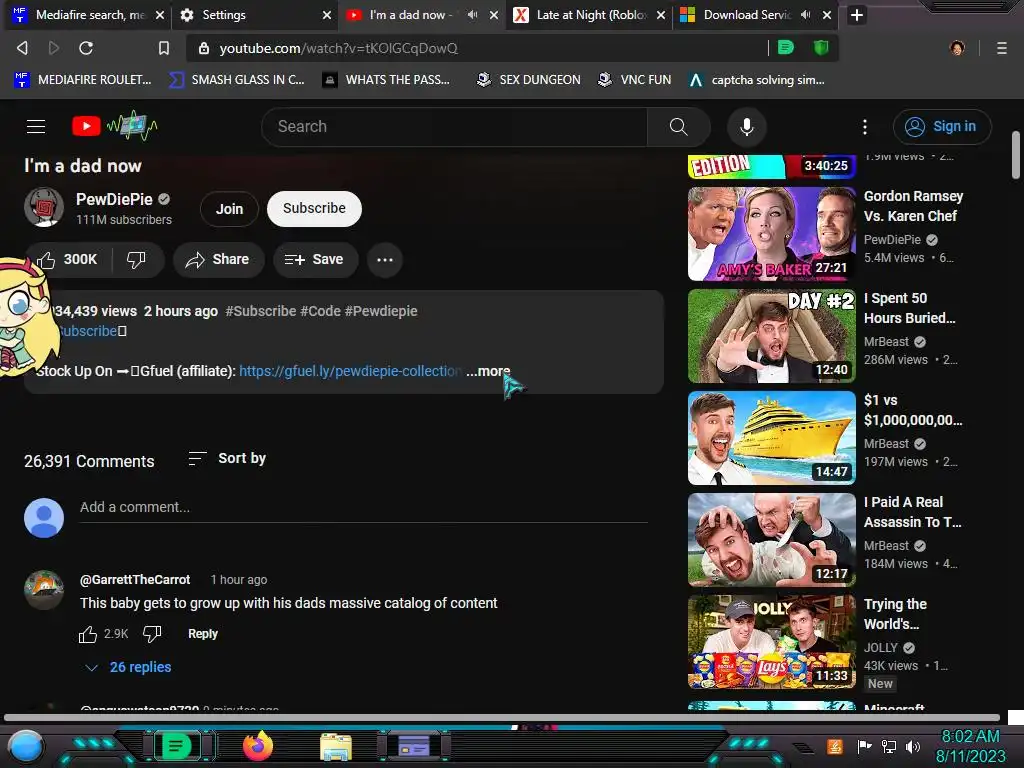Open the green reader icon in address bar
Screen dimensions: 1024x768
tap(786, 48)
